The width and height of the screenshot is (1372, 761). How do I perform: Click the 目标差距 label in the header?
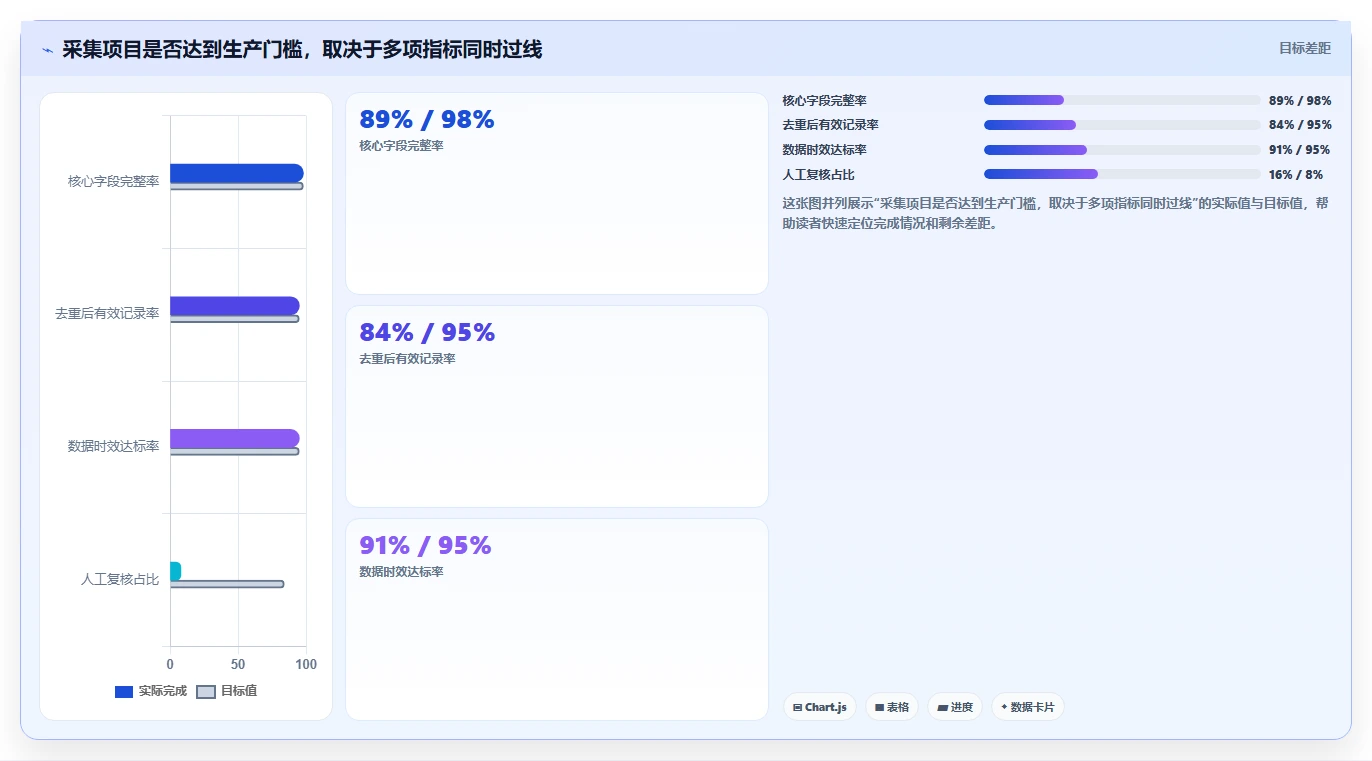(1305, 48)
